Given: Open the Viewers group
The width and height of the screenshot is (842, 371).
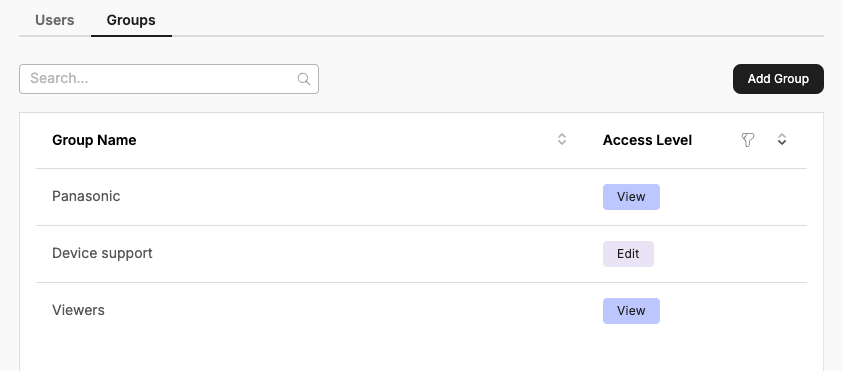Looking at the screenshot, I should 78,310.
